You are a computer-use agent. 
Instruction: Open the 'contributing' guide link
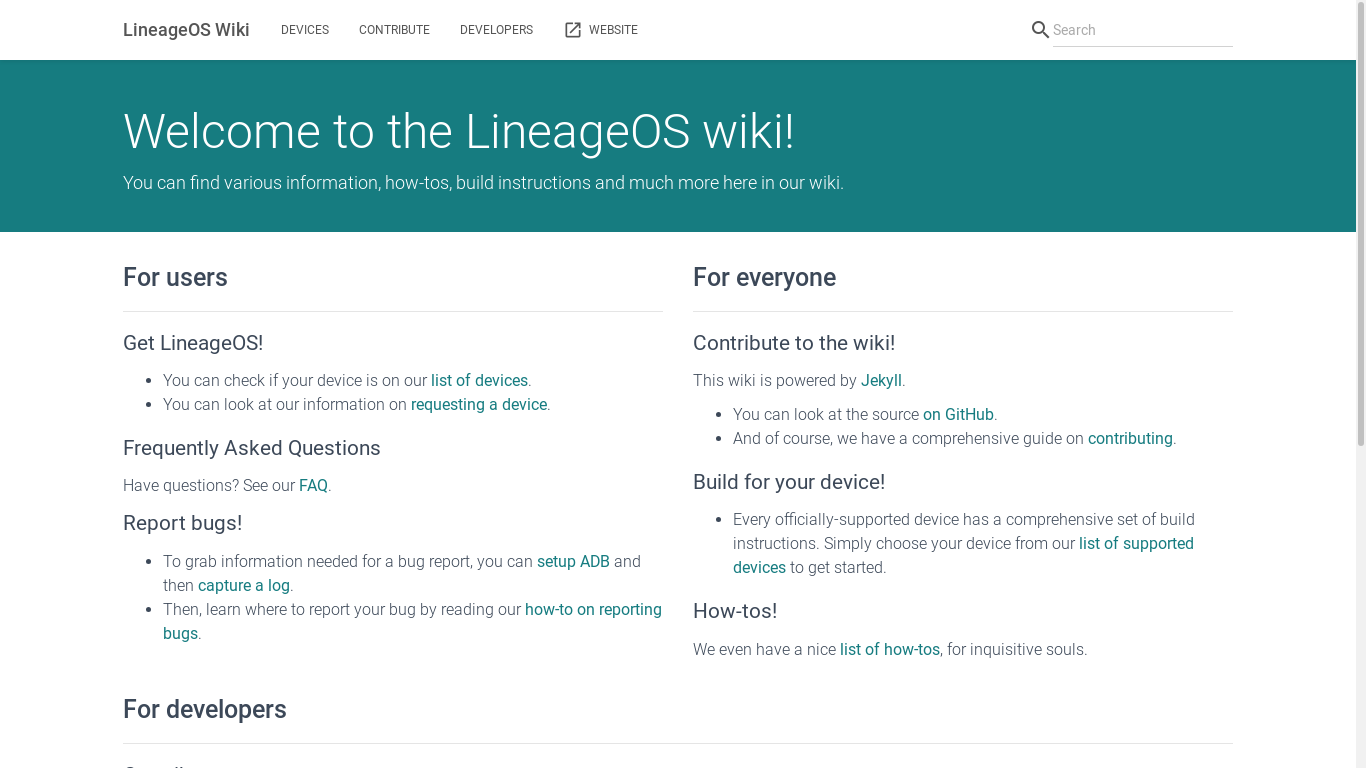coord(1130,439)
